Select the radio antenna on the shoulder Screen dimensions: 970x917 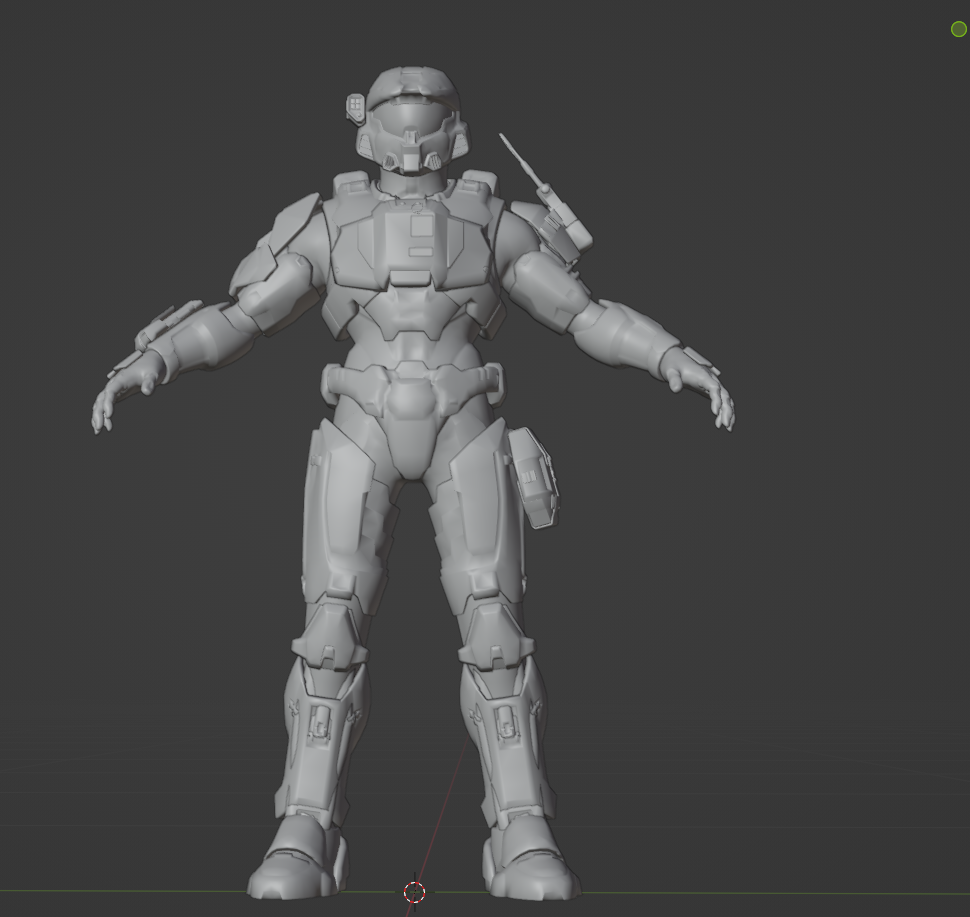coord(525,161)
